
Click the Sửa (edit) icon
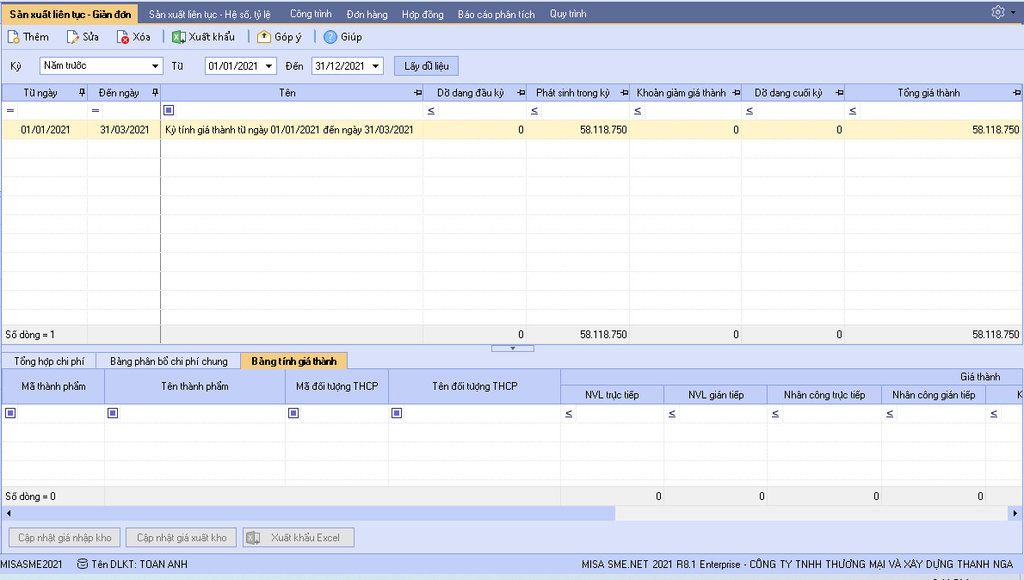pyautogui.click(x=72, y=37)
